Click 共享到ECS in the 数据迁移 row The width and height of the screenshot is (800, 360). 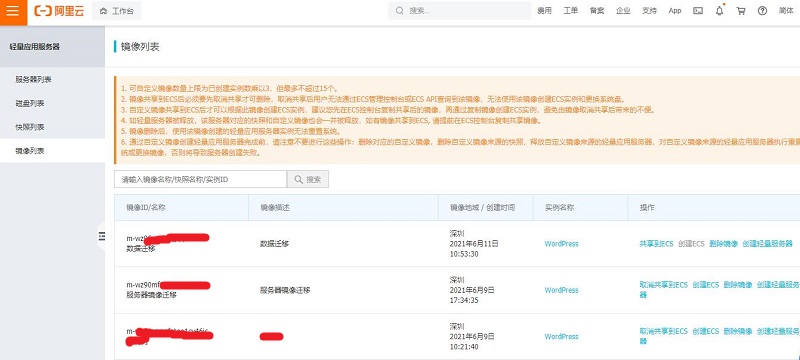click(x=656, y=244)
